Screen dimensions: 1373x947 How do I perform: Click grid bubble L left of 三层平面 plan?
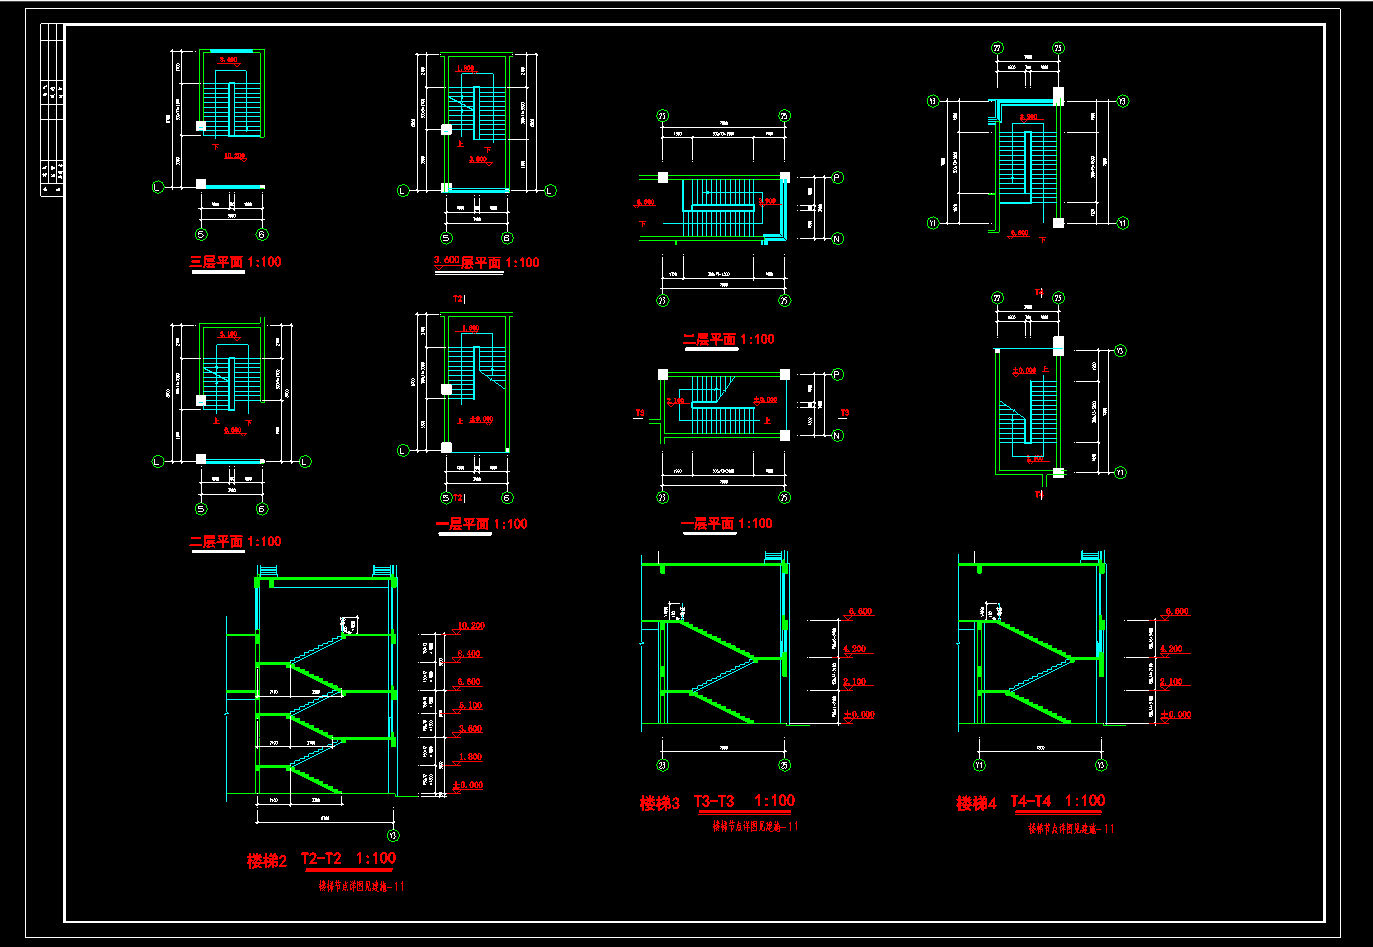click(157, 187)
